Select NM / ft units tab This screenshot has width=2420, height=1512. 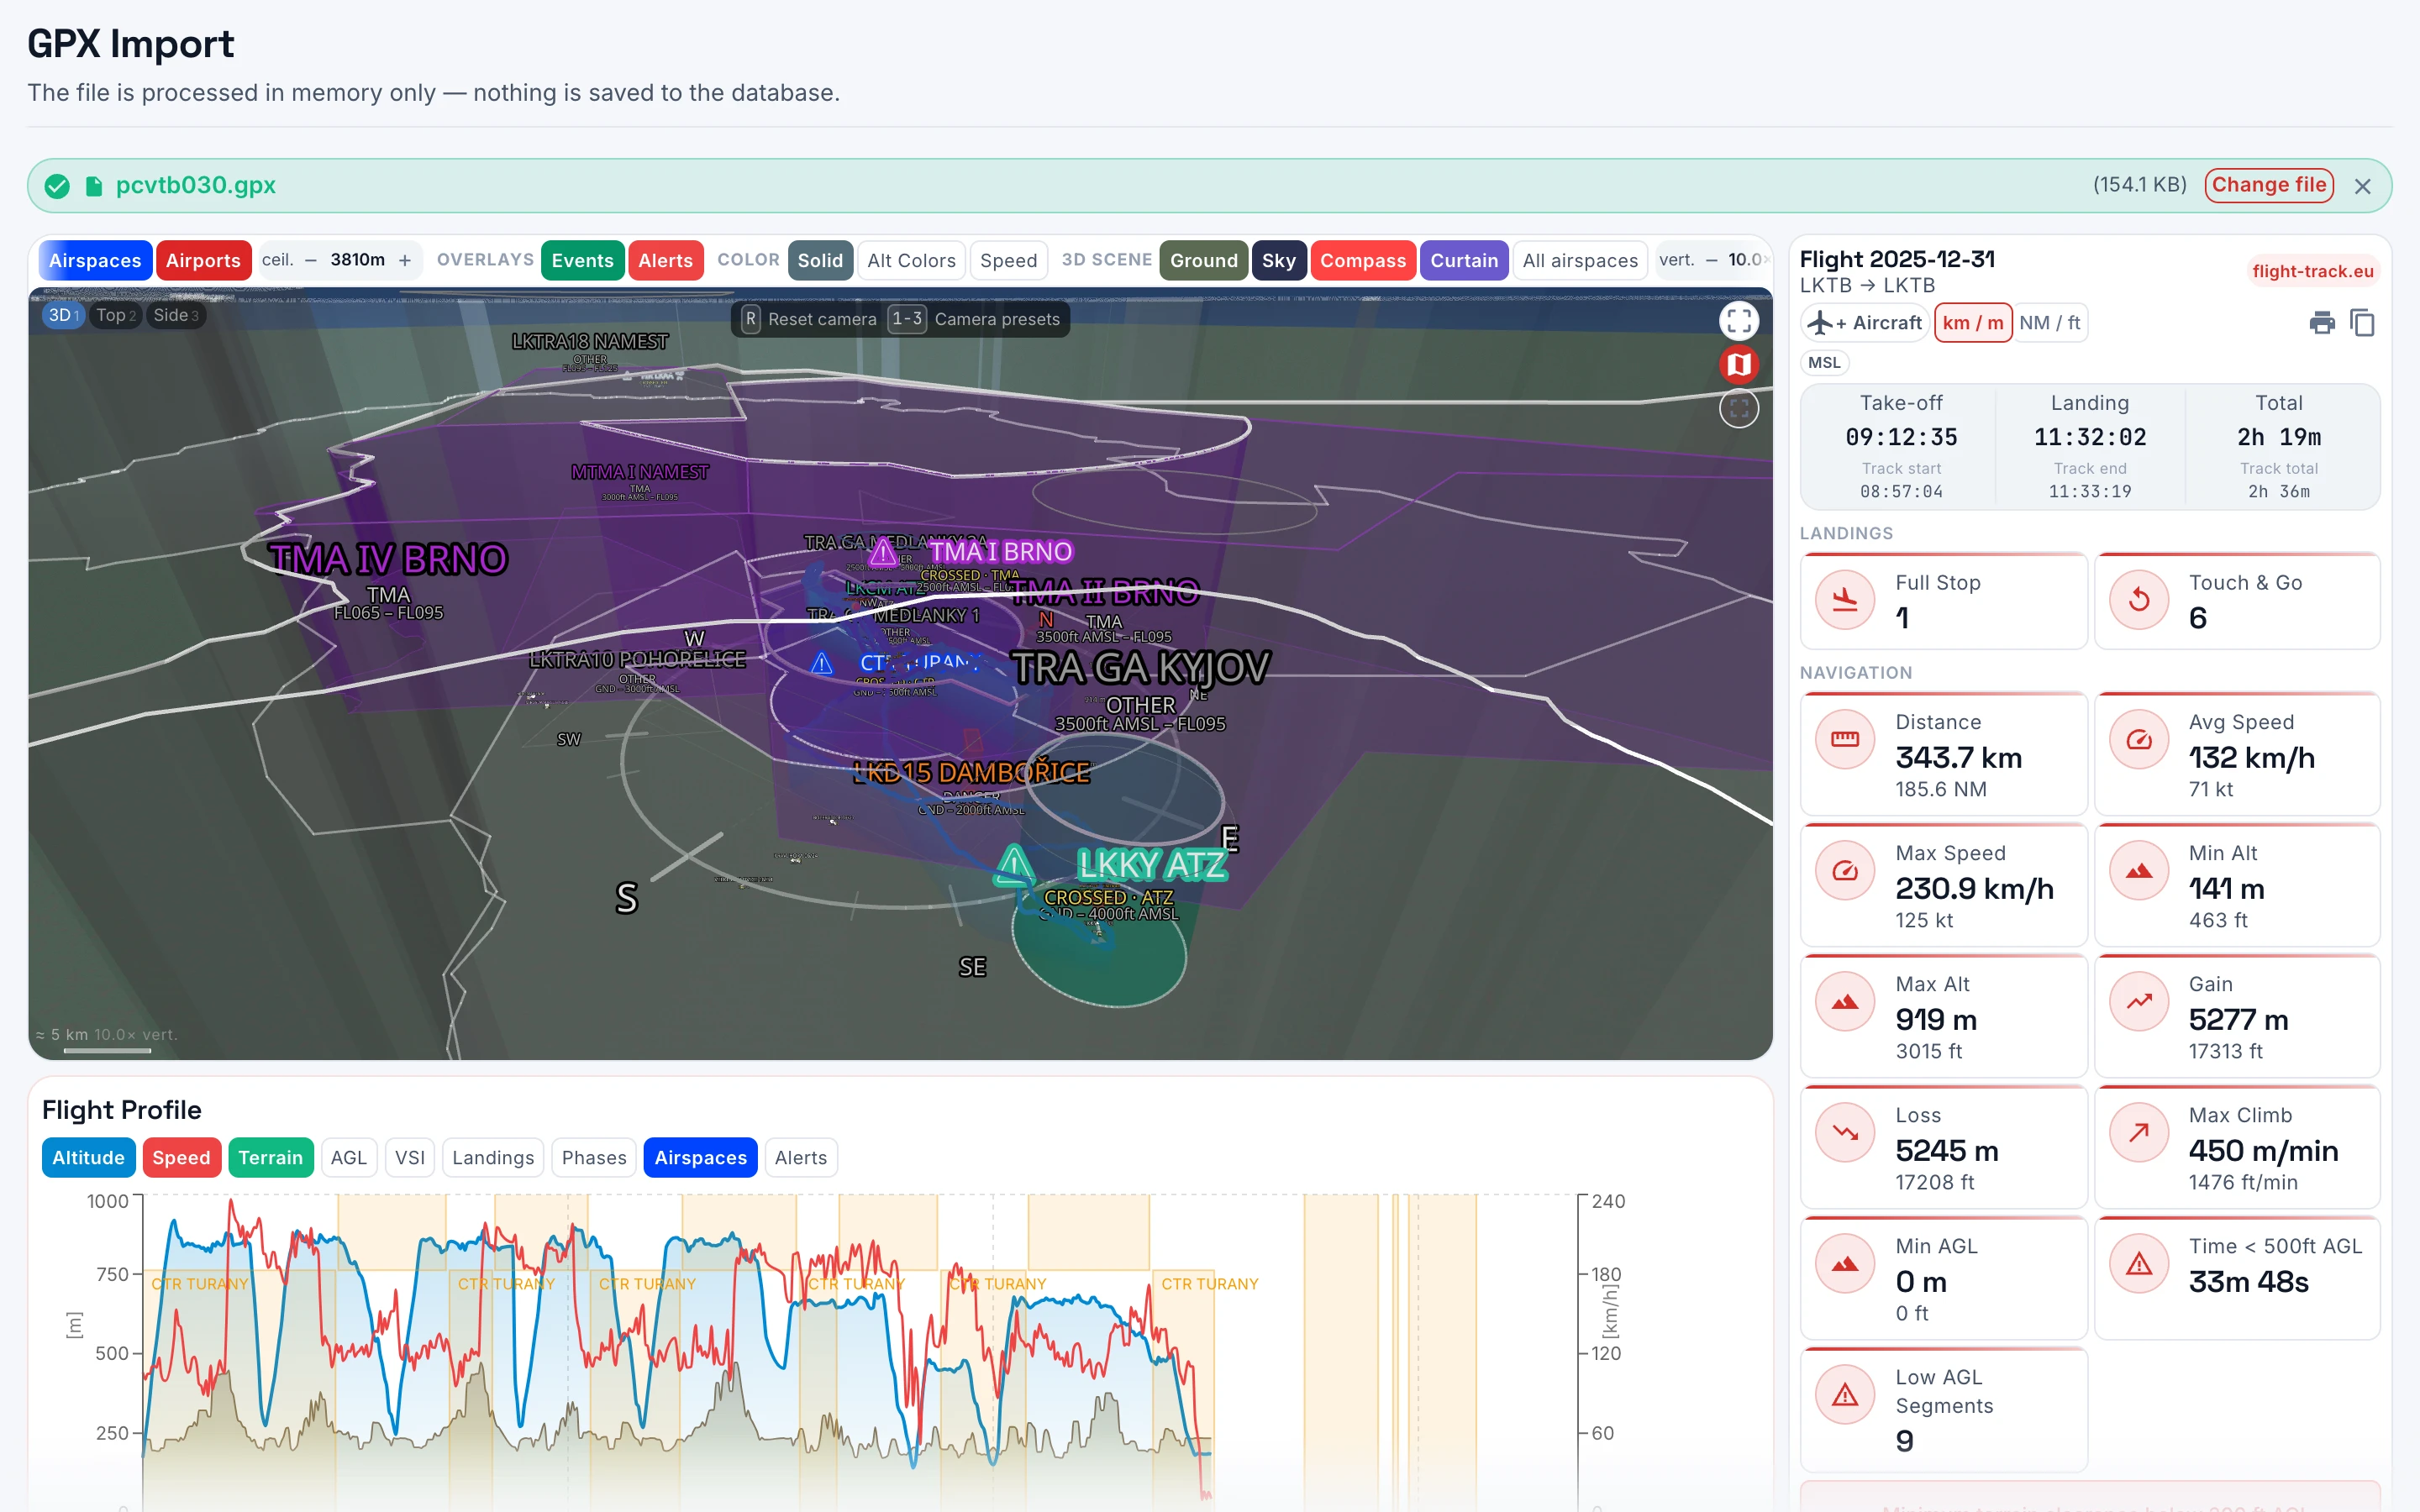[x=2049, y=323]
